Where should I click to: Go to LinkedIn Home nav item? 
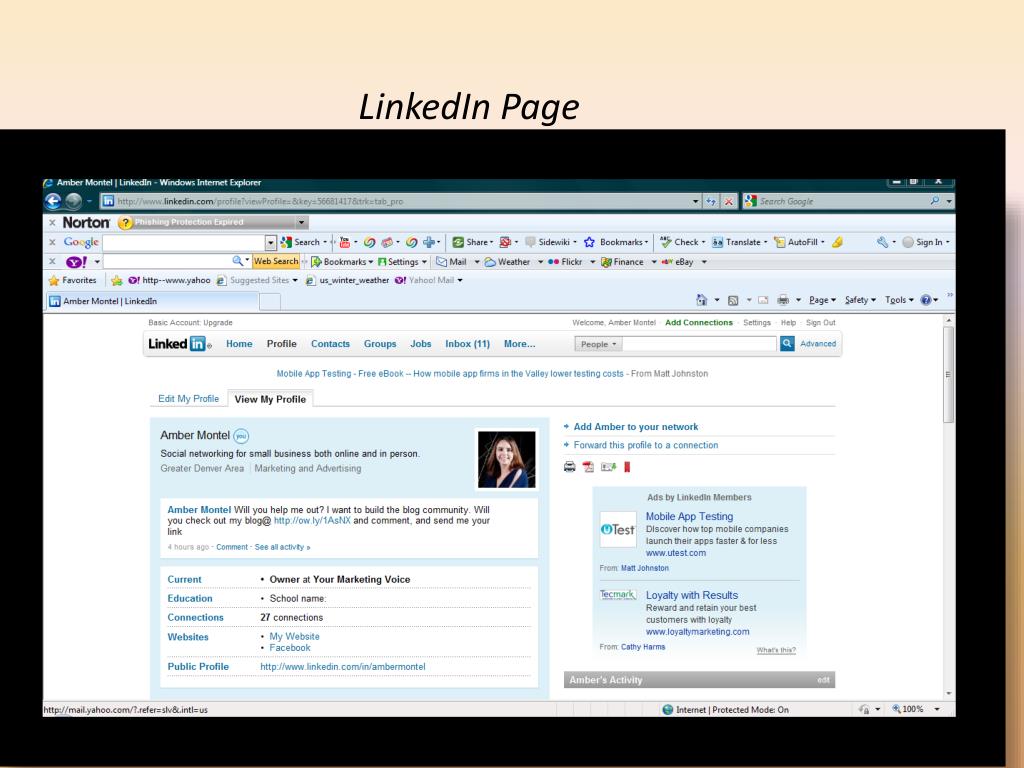(239, 344)
